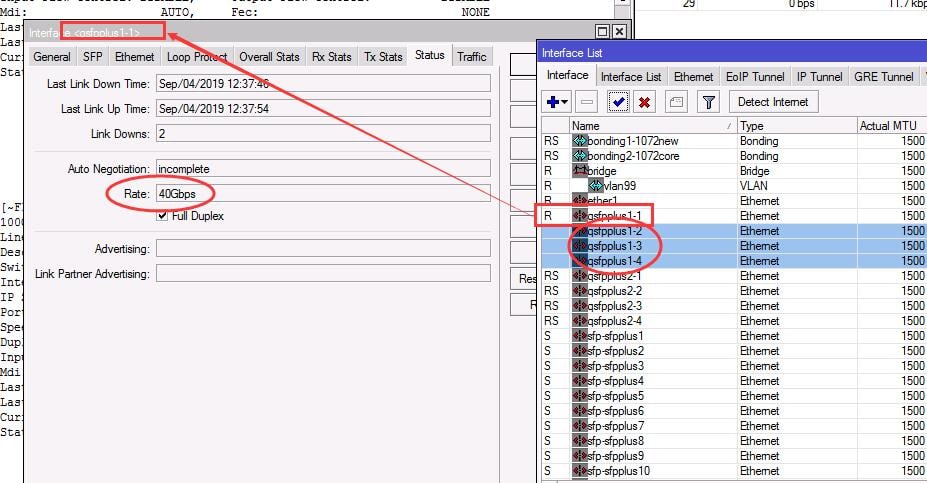Image resolution: width=927 pixels, height=483 pixels.
Task: Click the red X disable icon
Action: coord(644,102)
